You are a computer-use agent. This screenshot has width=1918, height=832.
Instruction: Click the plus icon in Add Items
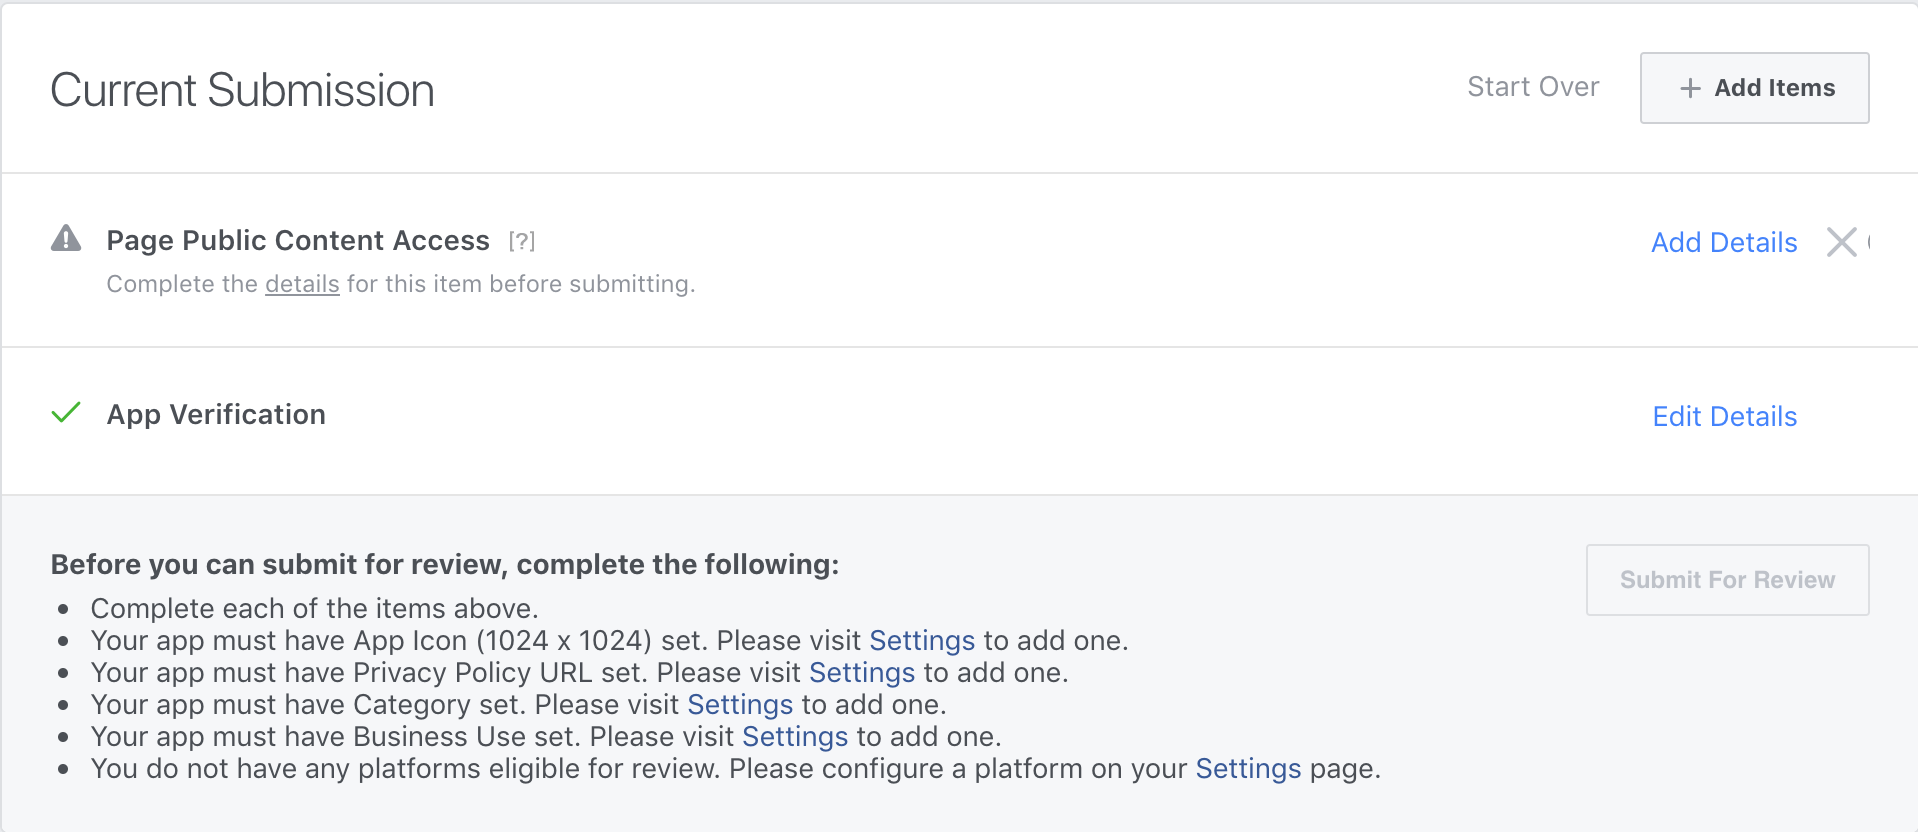[x=1690, y=89]
